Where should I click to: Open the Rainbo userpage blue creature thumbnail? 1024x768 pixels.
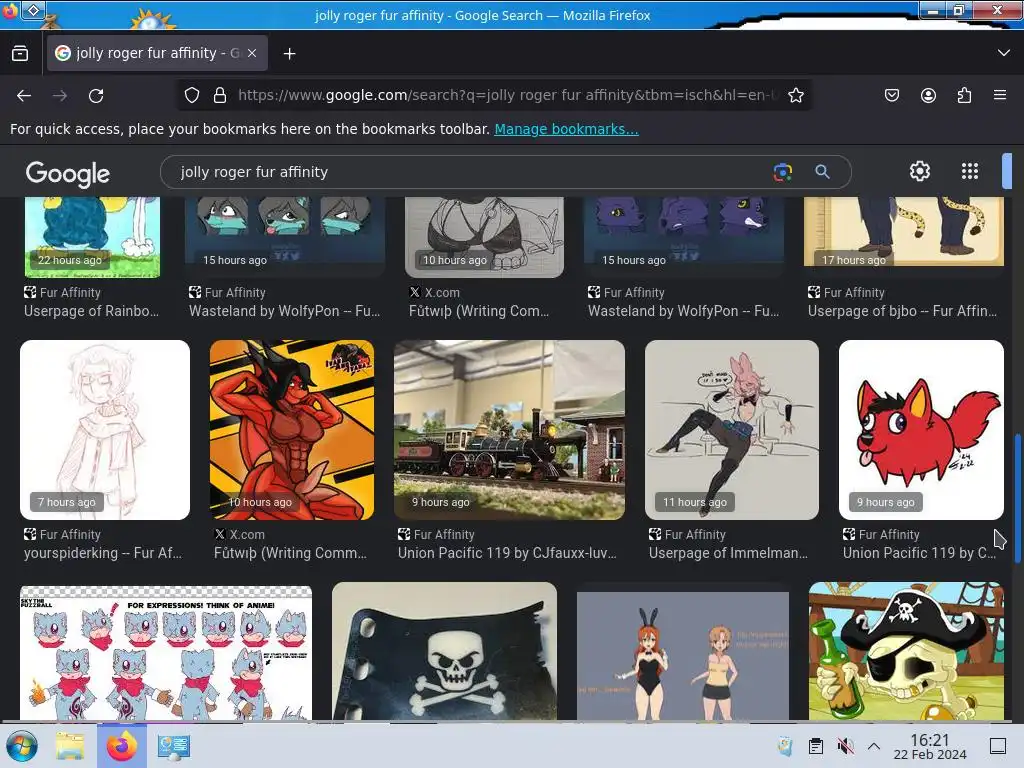click(92, 236)
